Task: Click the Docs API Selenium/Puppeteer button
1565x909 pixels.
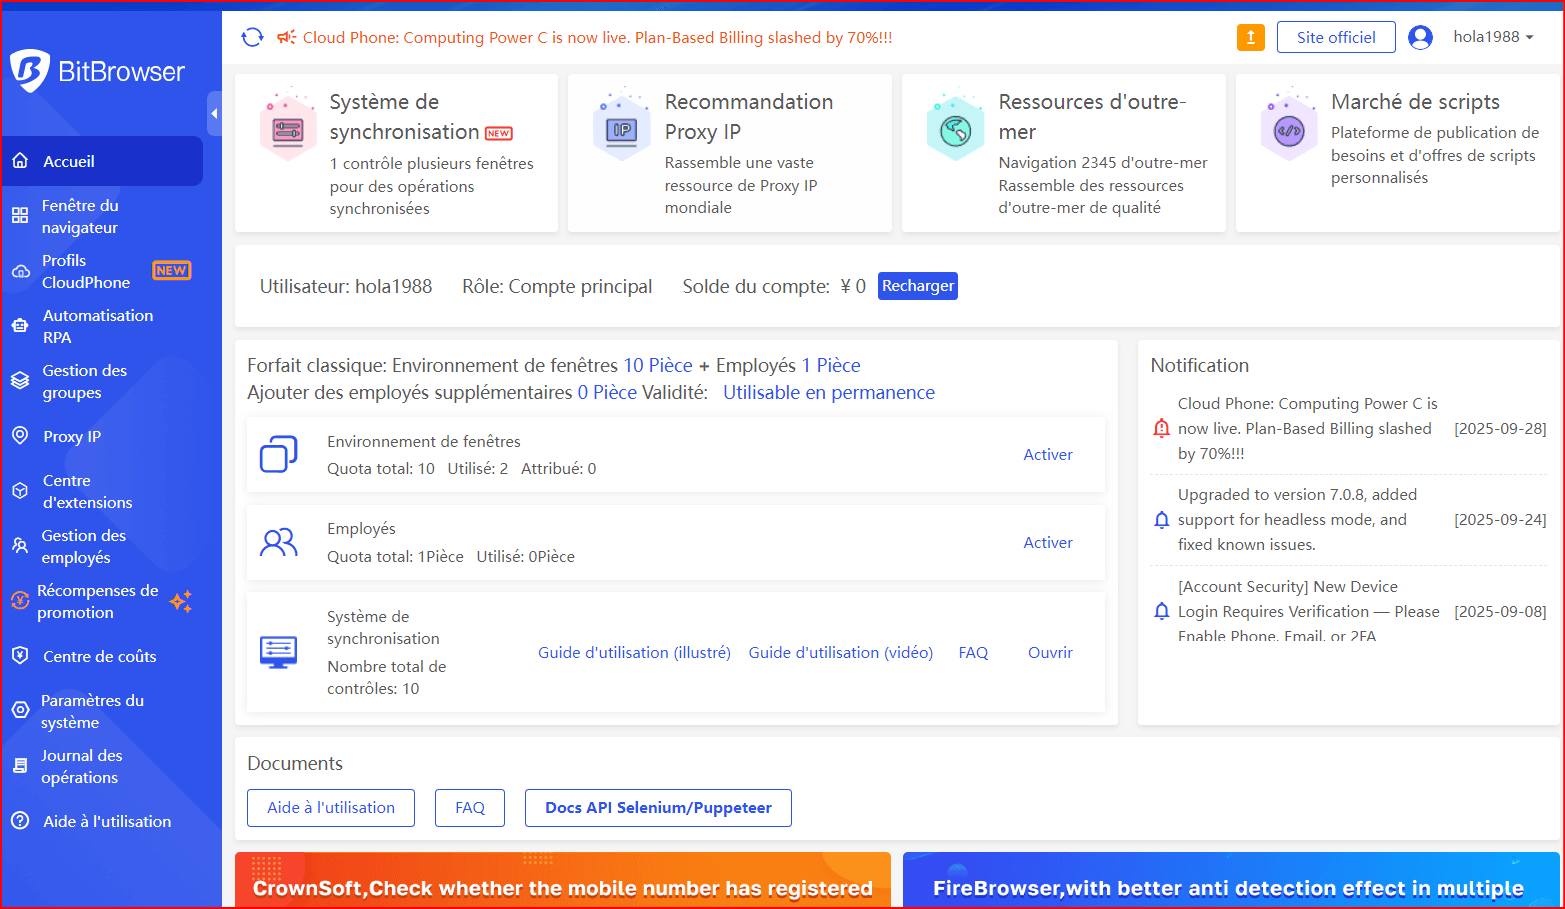Action: (x=658, y=808)
